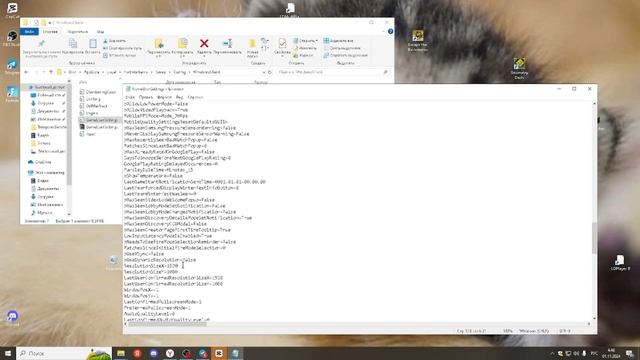This screenshot has height=360, width=640.
Task: Open Notepad Format menu
Action: click(164, 97)
